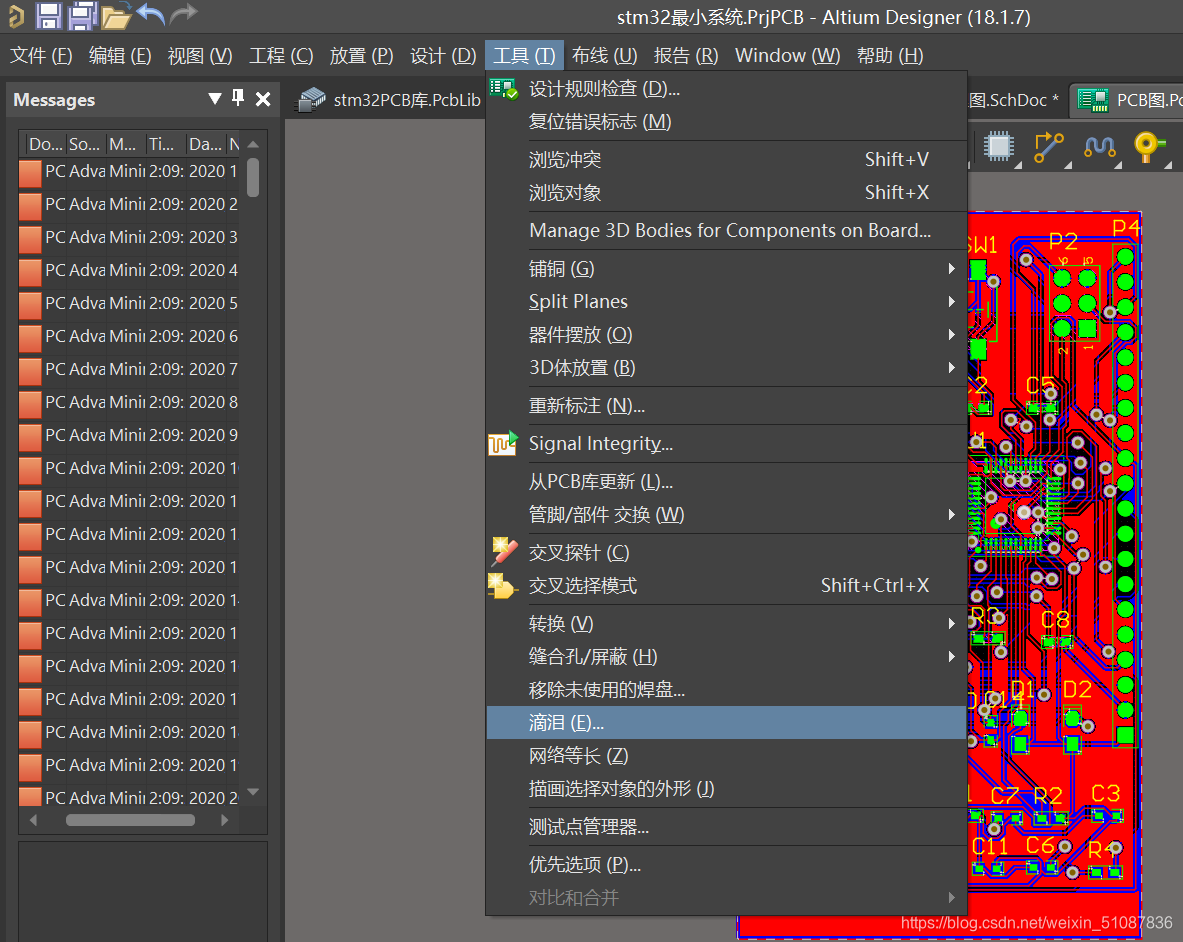Select the Place Via tool

click(1148, 147)
